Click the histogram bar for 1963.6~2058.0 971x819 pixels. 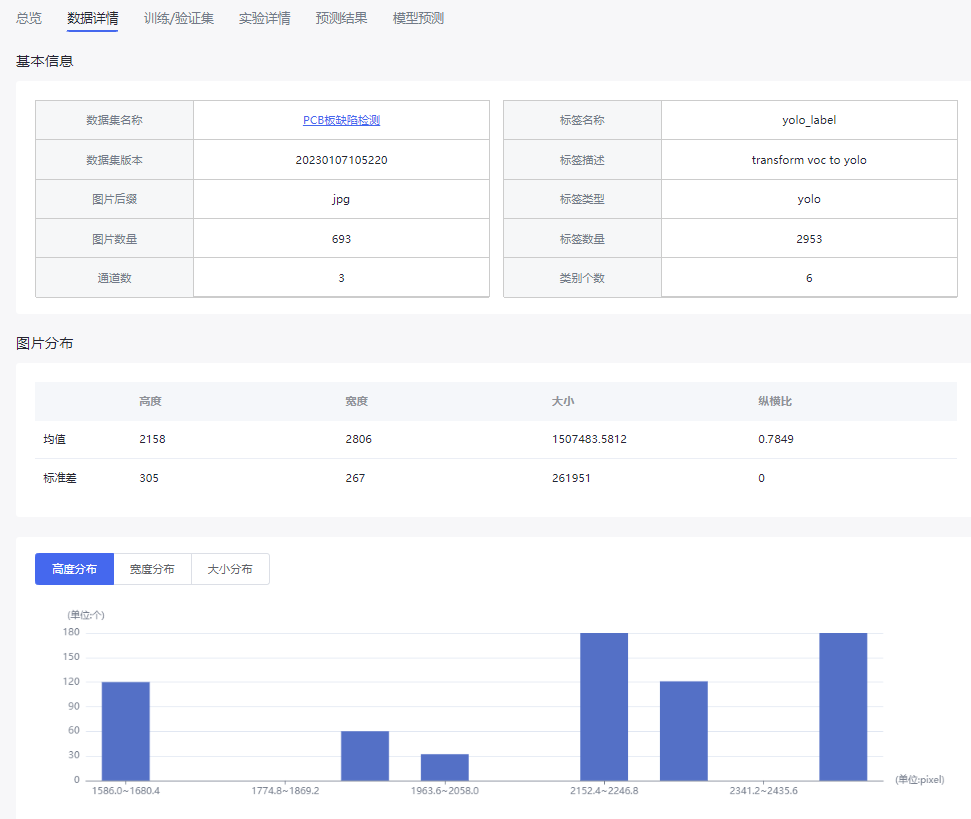[x=444, y=767]
